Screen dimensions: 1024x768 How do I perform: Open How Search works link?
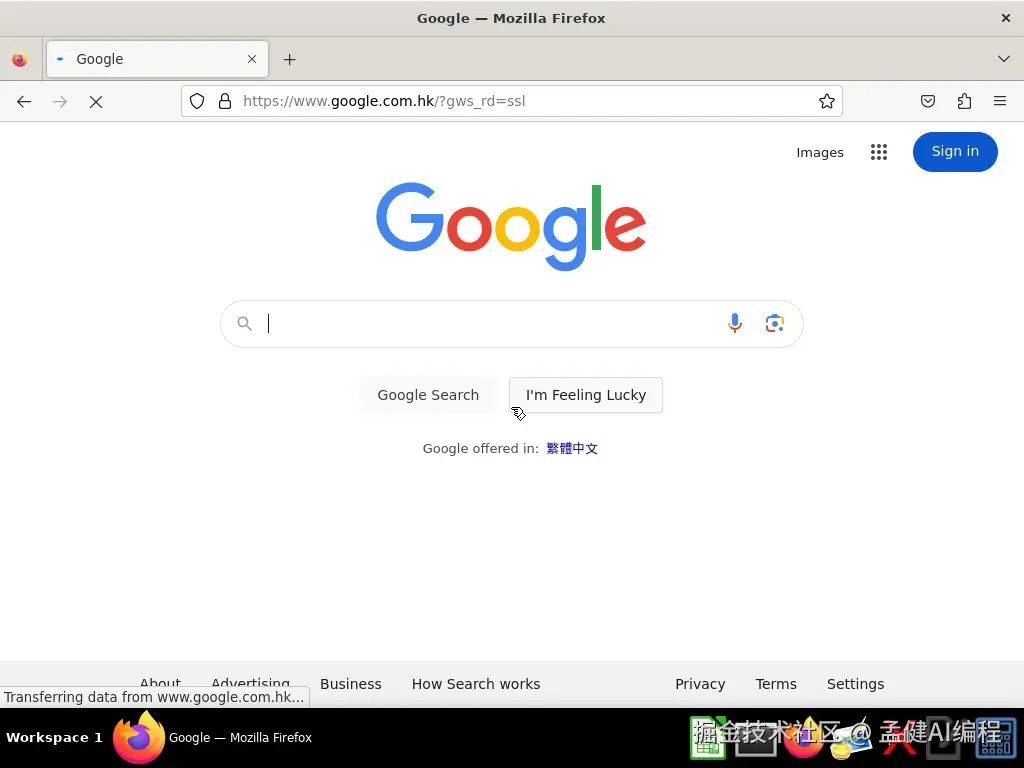click(x=476, y=684)
